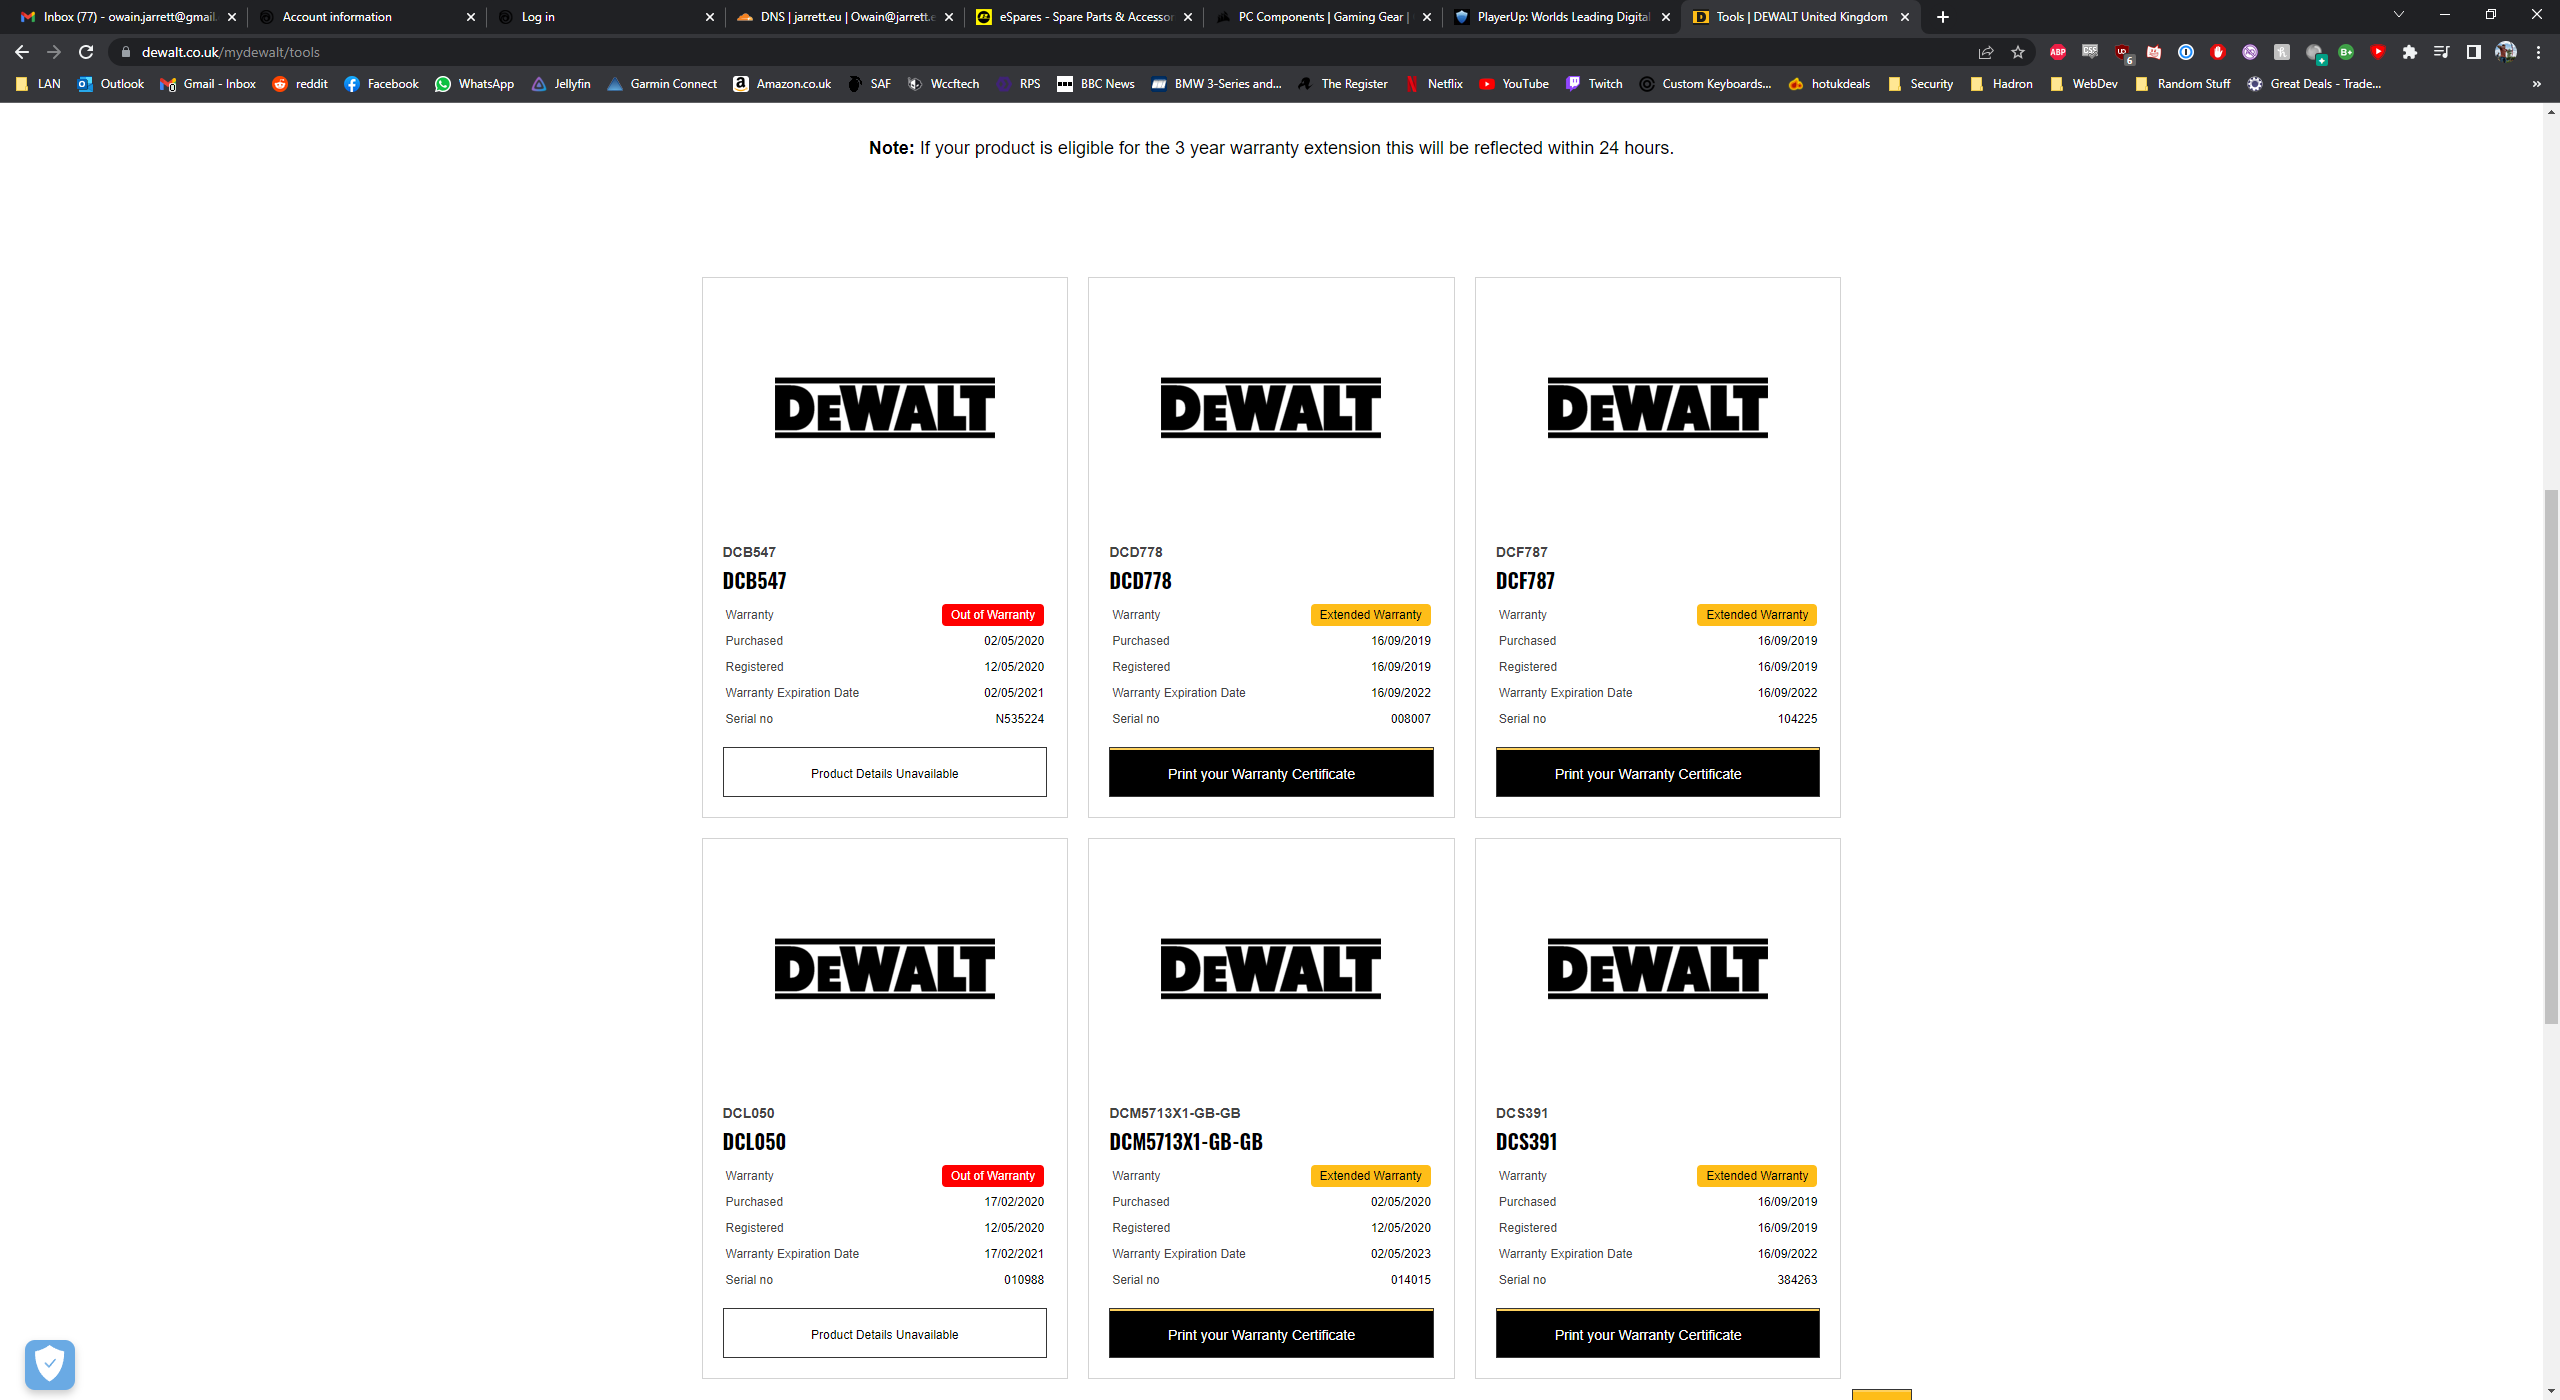Open the Extensions puzzle menu

[x=2410, y=52]
